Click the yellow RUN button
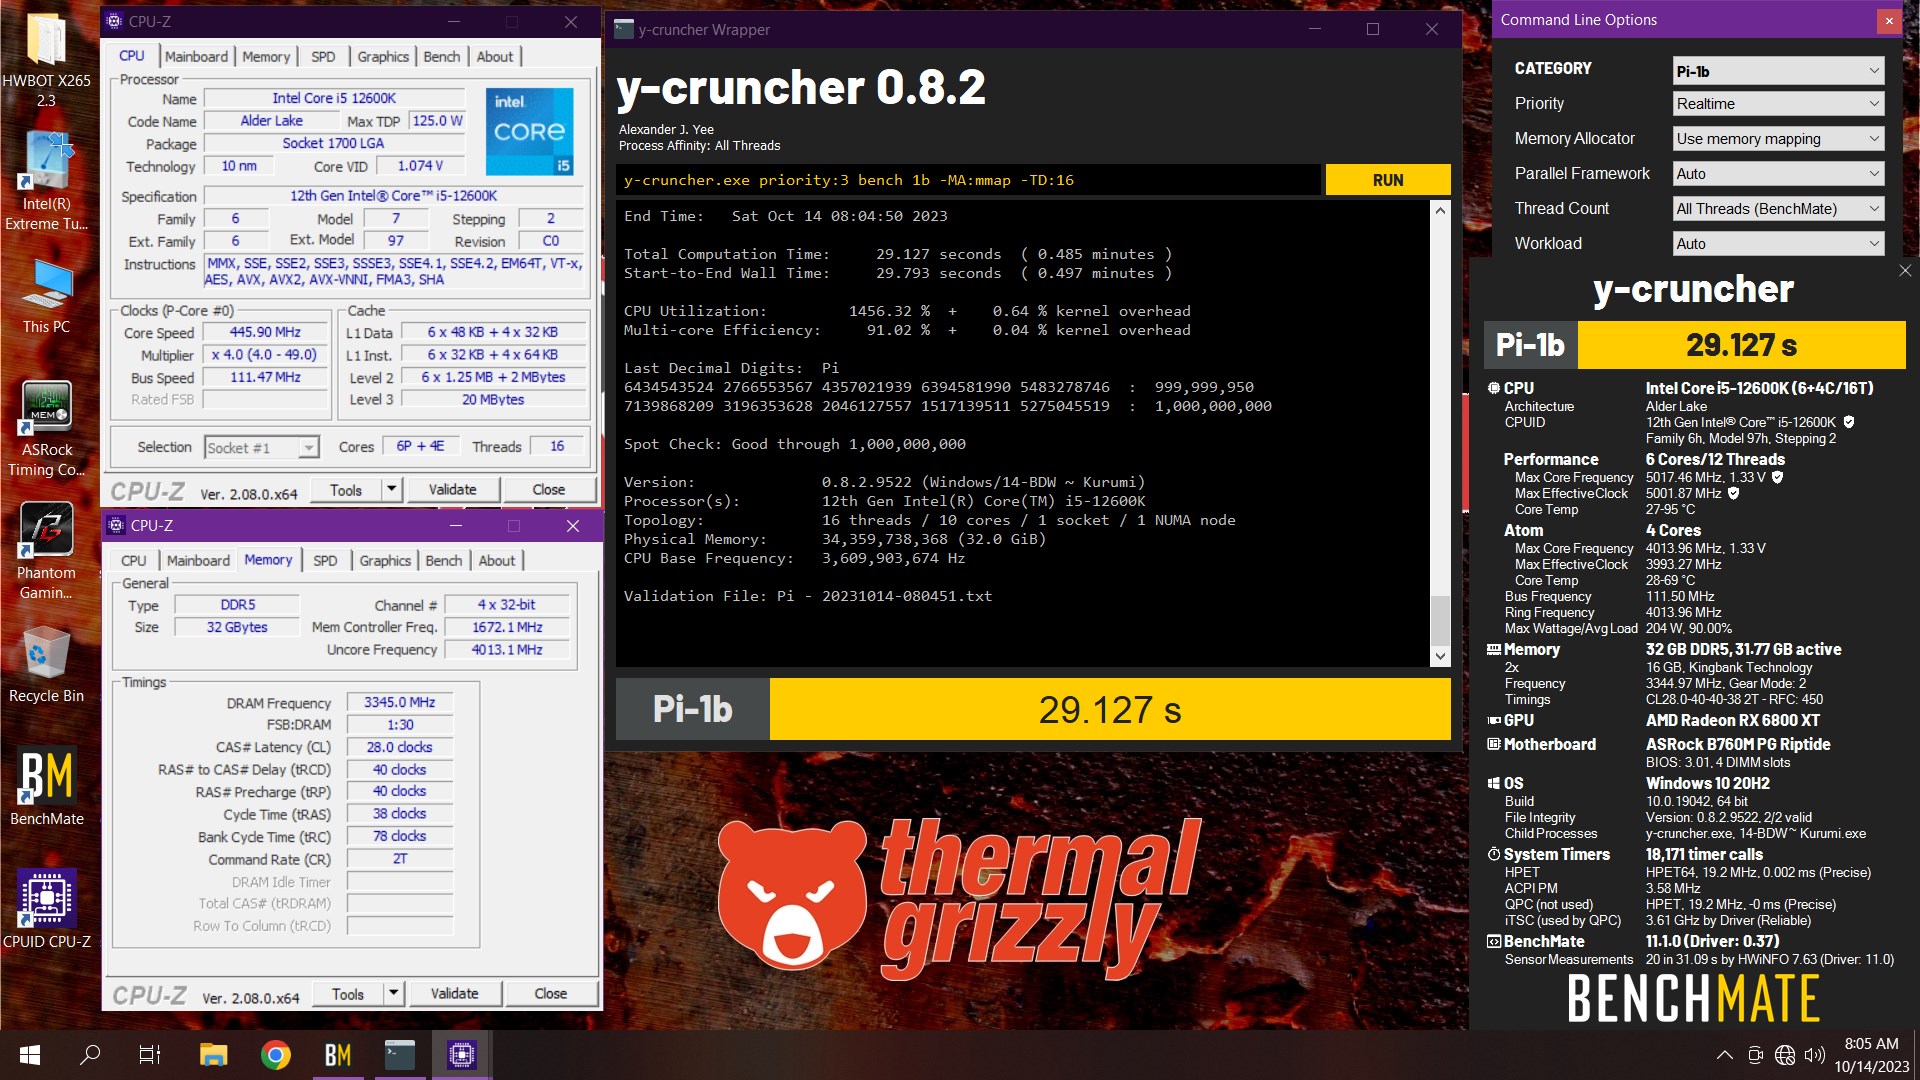This screenshot has width=1920, height=1080. (x=1388, y=180)
